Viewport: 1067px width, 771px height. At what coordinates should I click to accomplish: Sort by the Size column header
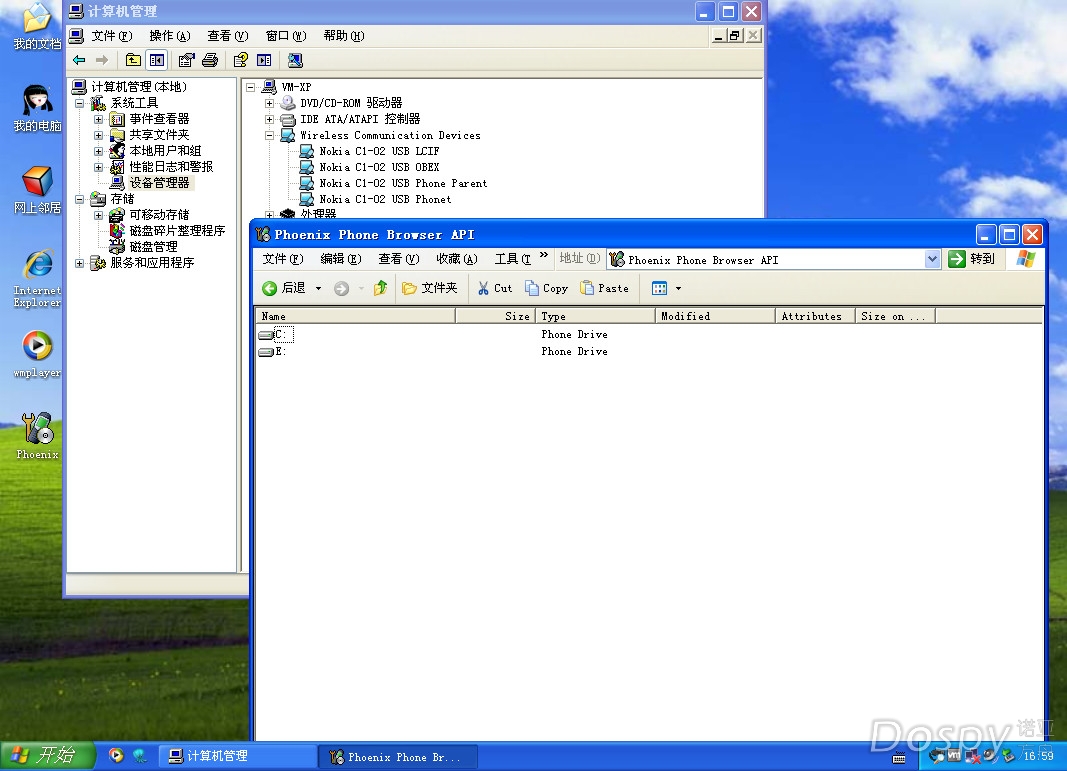pyautogui.click(x=495, y=316)
